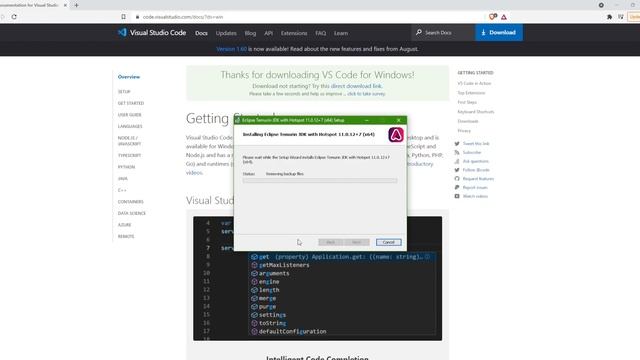Expand GET STARTED in the sidebar
Image resolution: width=640 pixels, height=360 pixels.
pyautogui.click(x=131, y=103)
